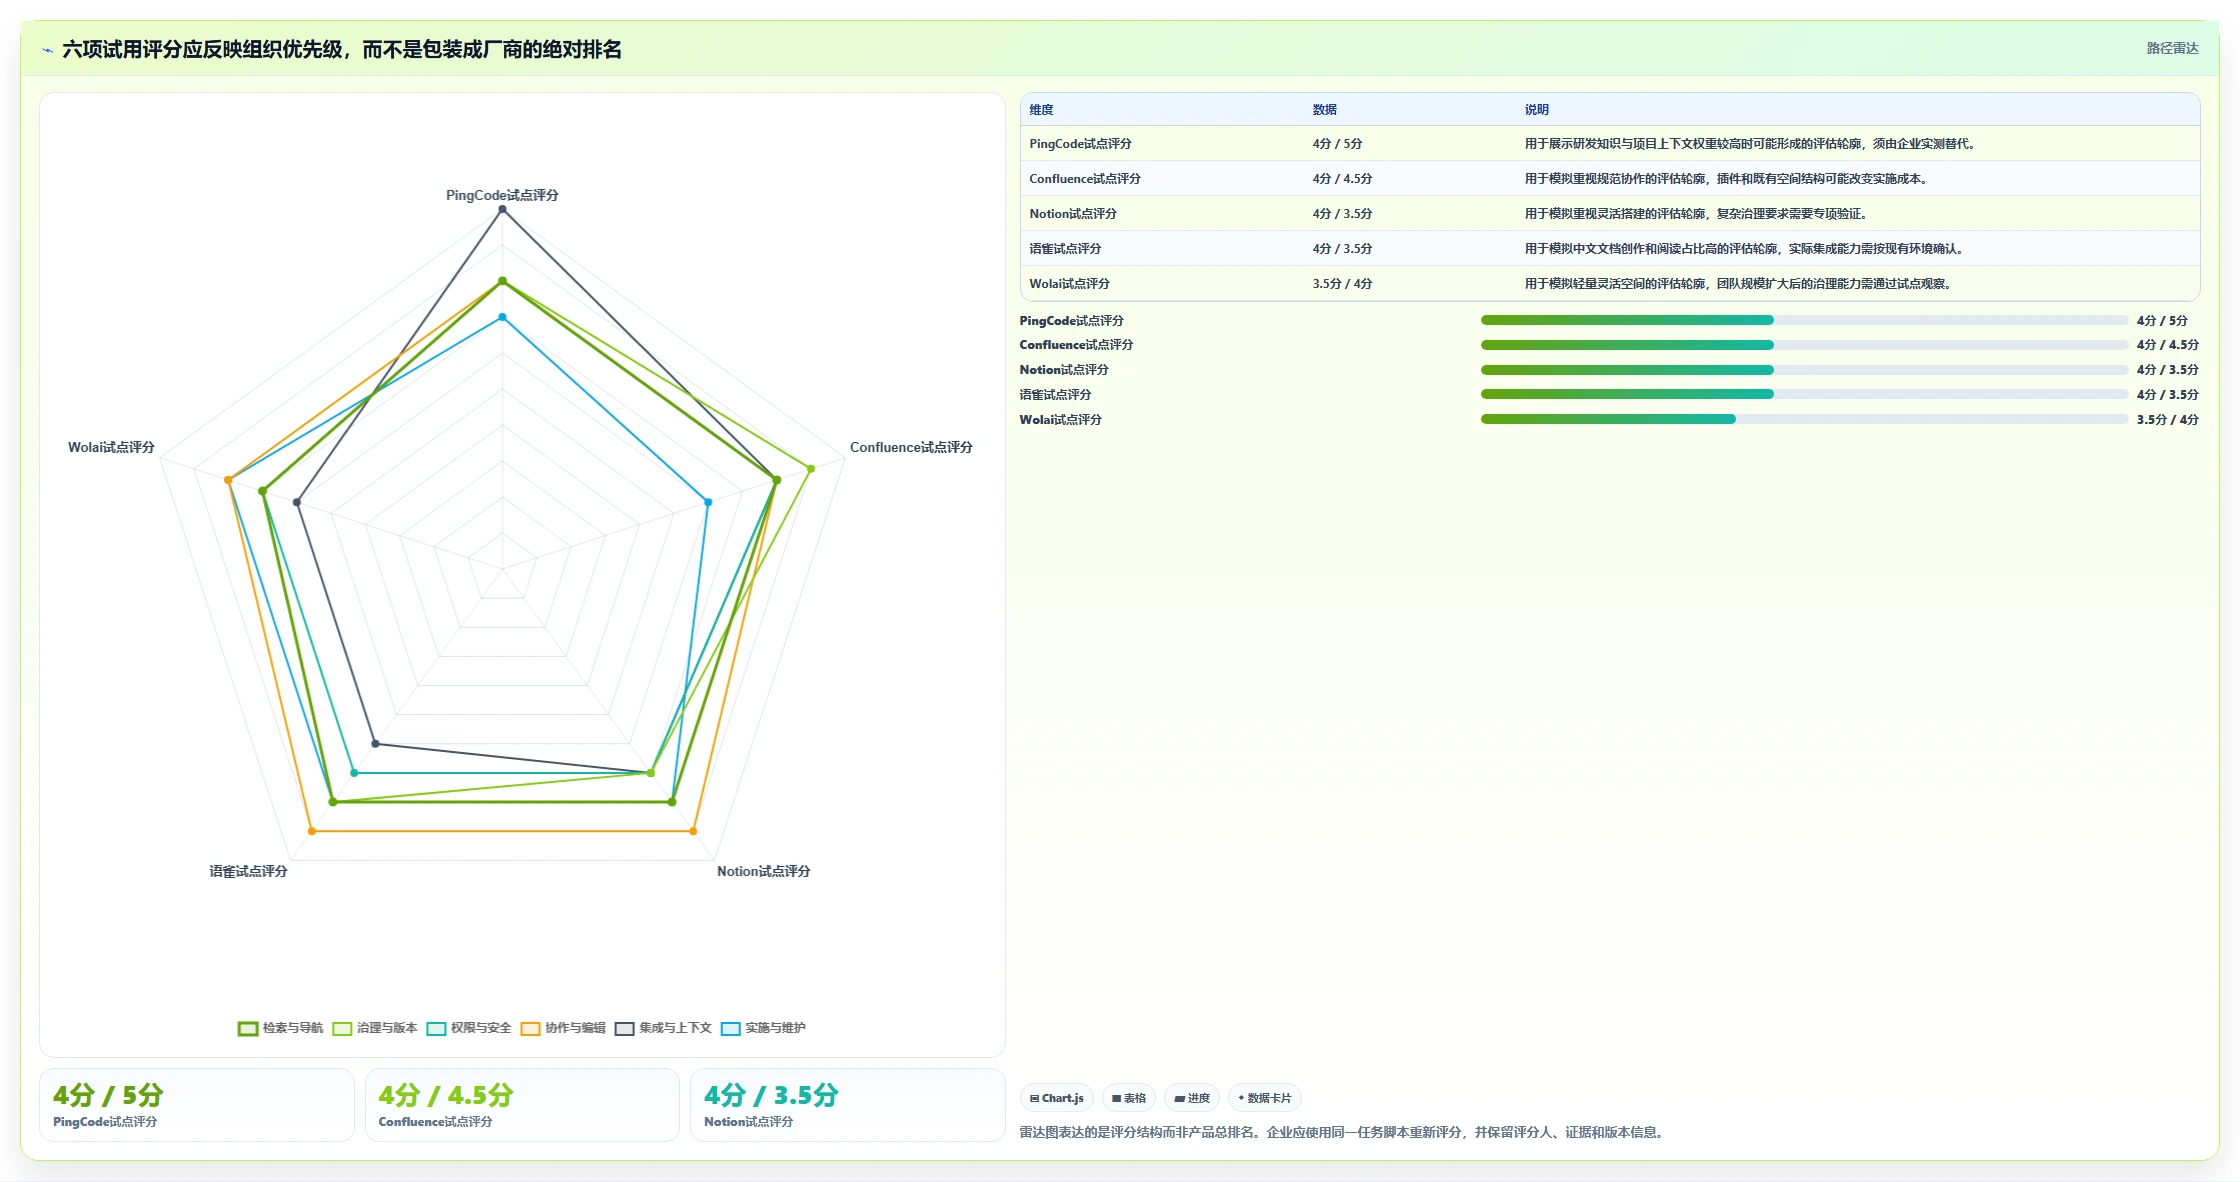Click the Notion试点评分 radar axis label

763,871
